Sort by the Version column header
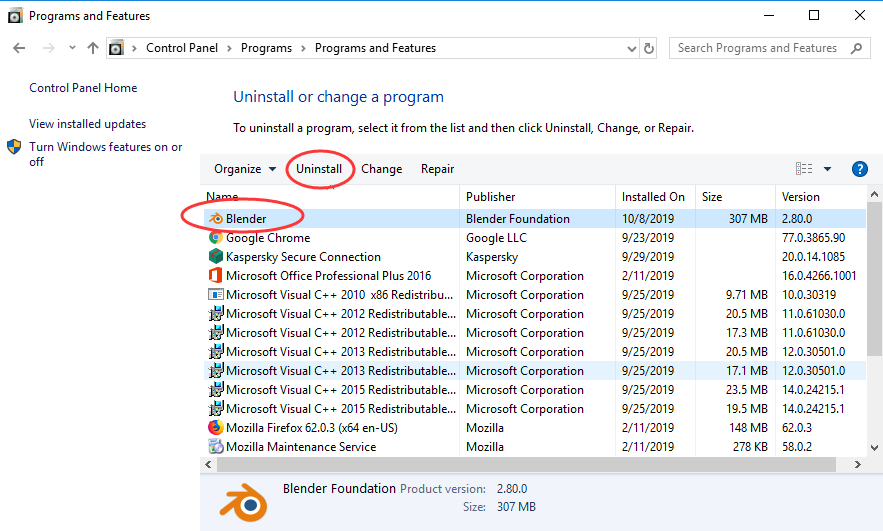This screenshot has height=531, width=883. (820, 197)
